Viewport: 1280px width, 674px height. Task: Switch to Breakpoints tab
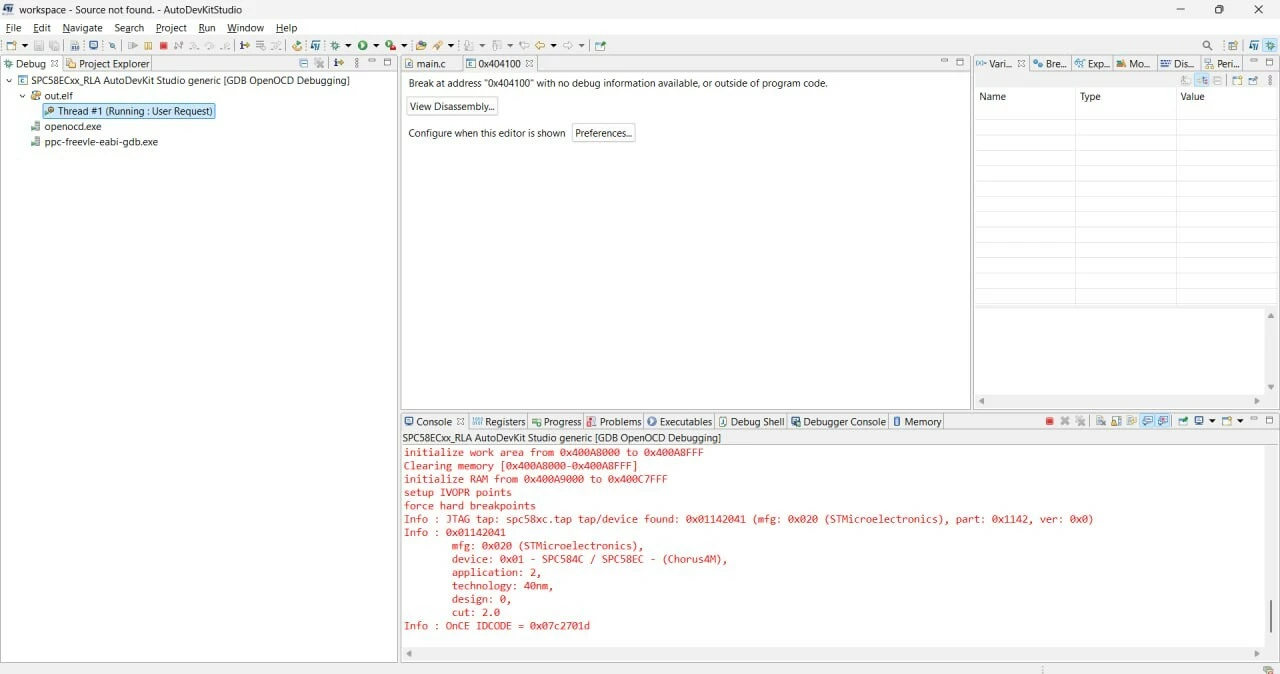click(1050, 63)
